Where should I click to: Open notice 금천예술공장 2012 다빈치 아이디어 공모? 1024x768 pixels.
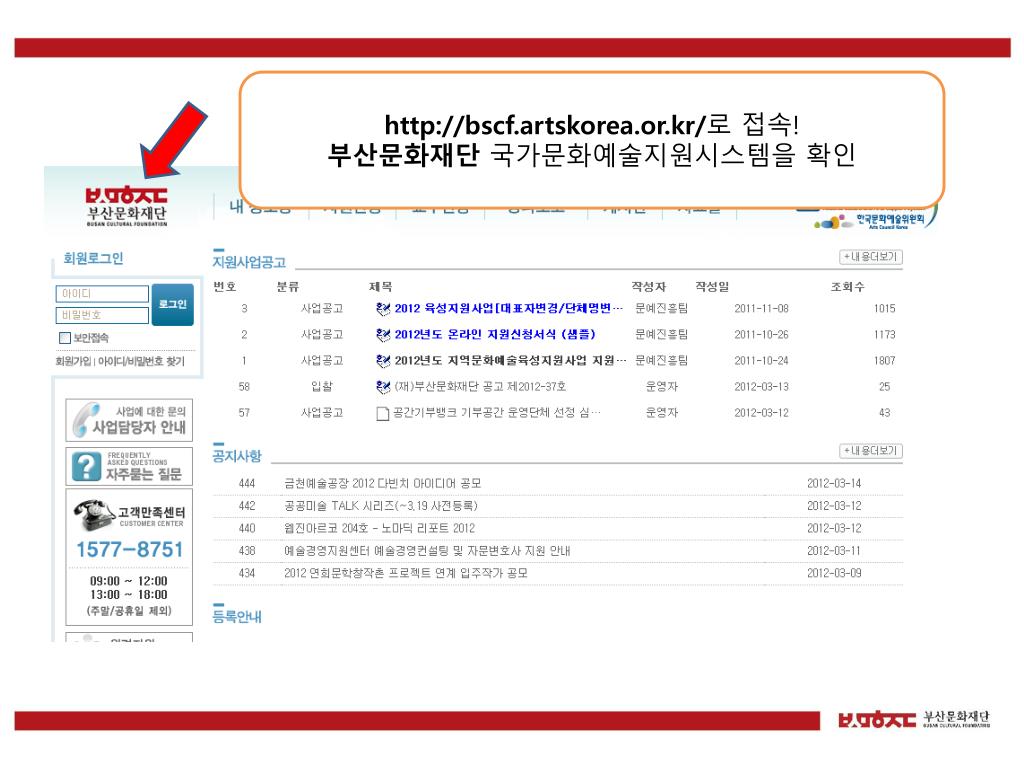(x=383, y=483)
